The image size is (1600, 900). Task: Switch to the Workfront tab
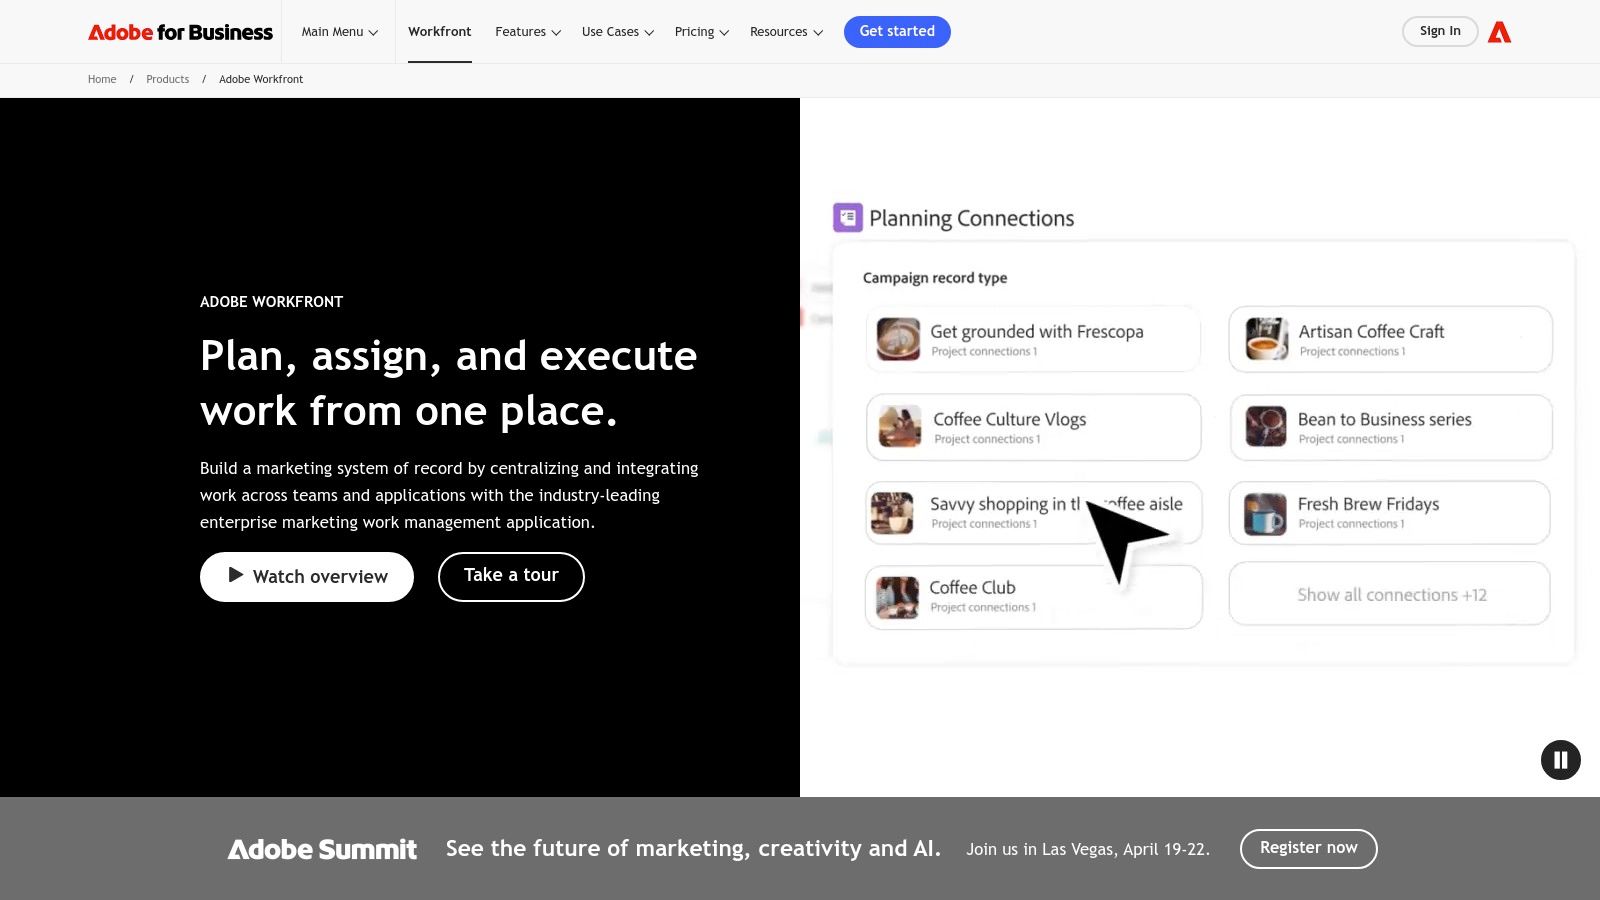click(439, 31)
